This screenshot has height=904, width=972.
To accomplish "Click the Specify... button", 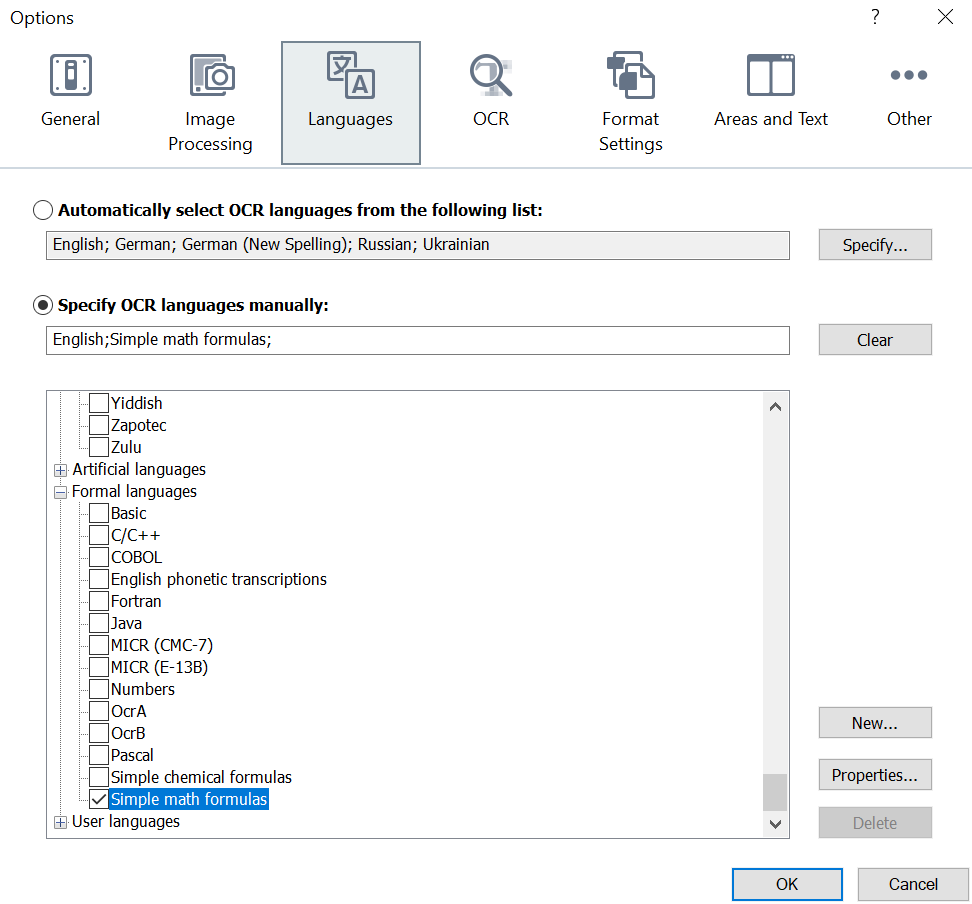I will click(875, 245).
